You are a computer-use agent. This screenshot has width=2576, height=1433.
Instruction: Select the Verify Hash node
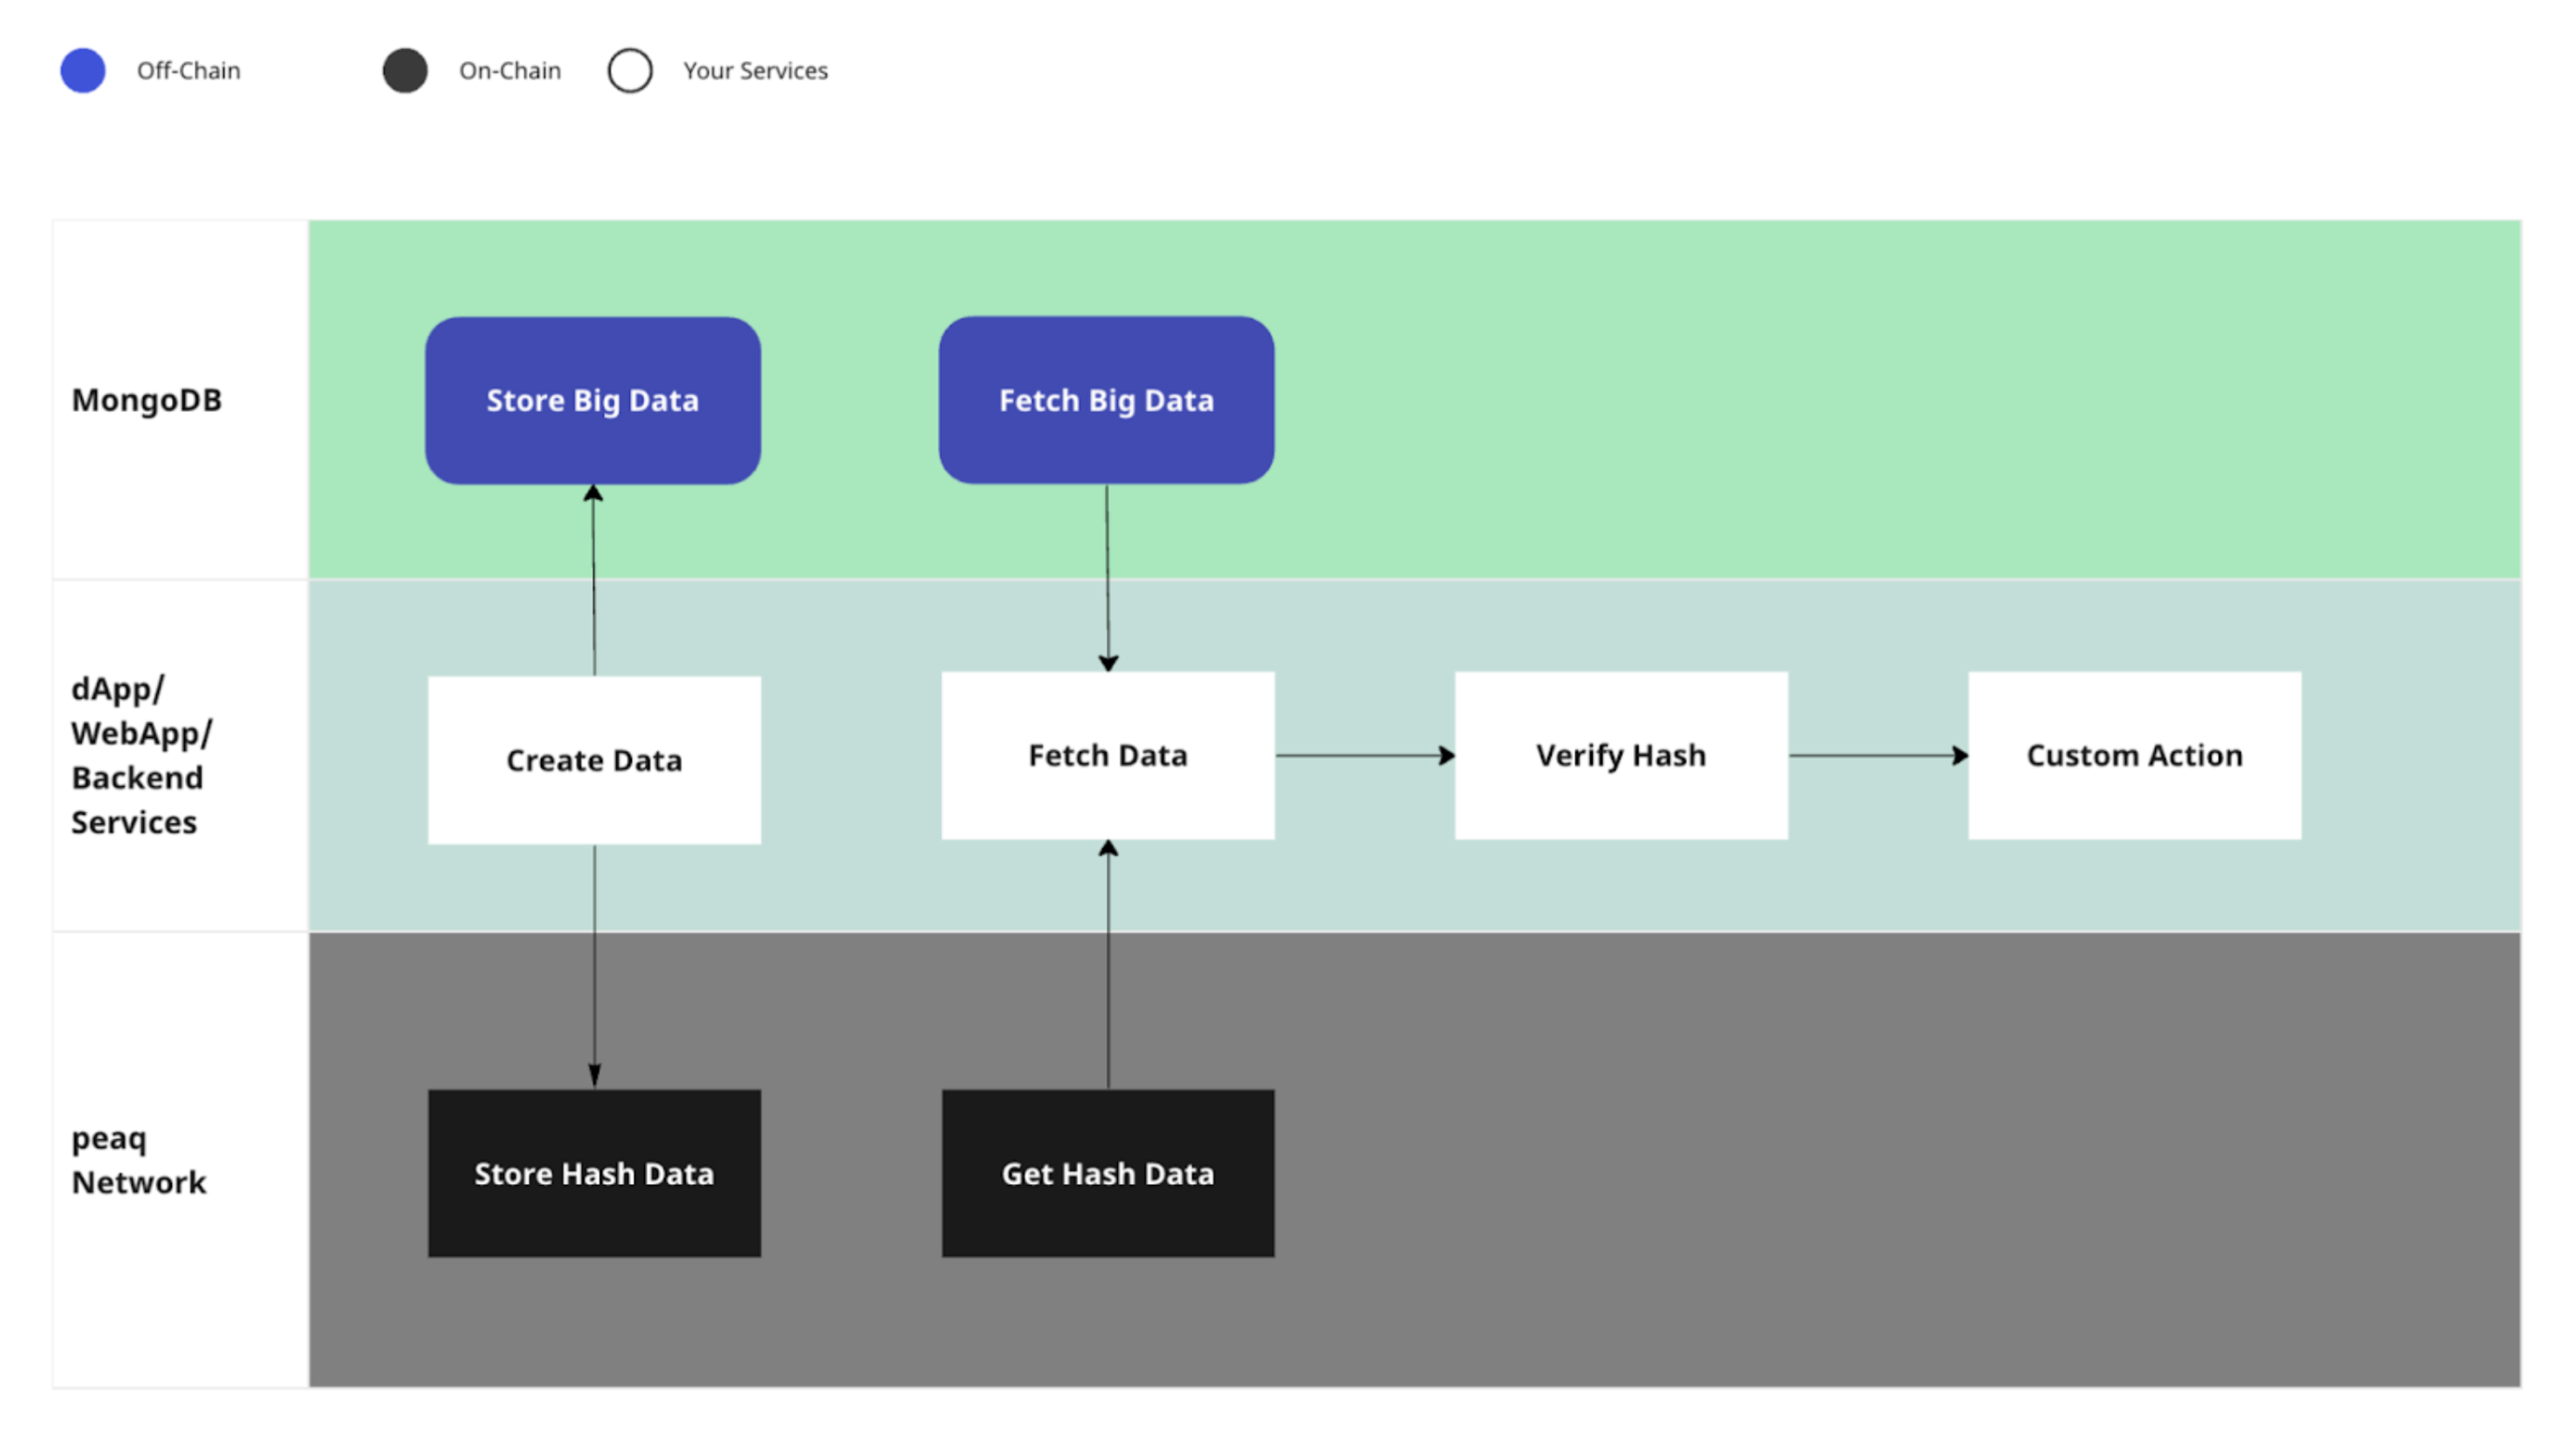tap(1620, 755)
